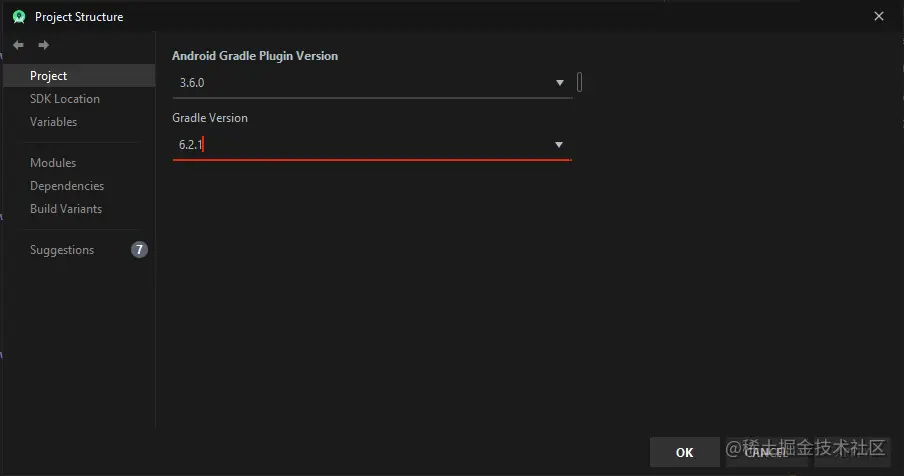This screenshot has height=476, width=904.
Task: Expand the Android Gradle Plugin Version dropdown arrow
Action: coord(559,83)
